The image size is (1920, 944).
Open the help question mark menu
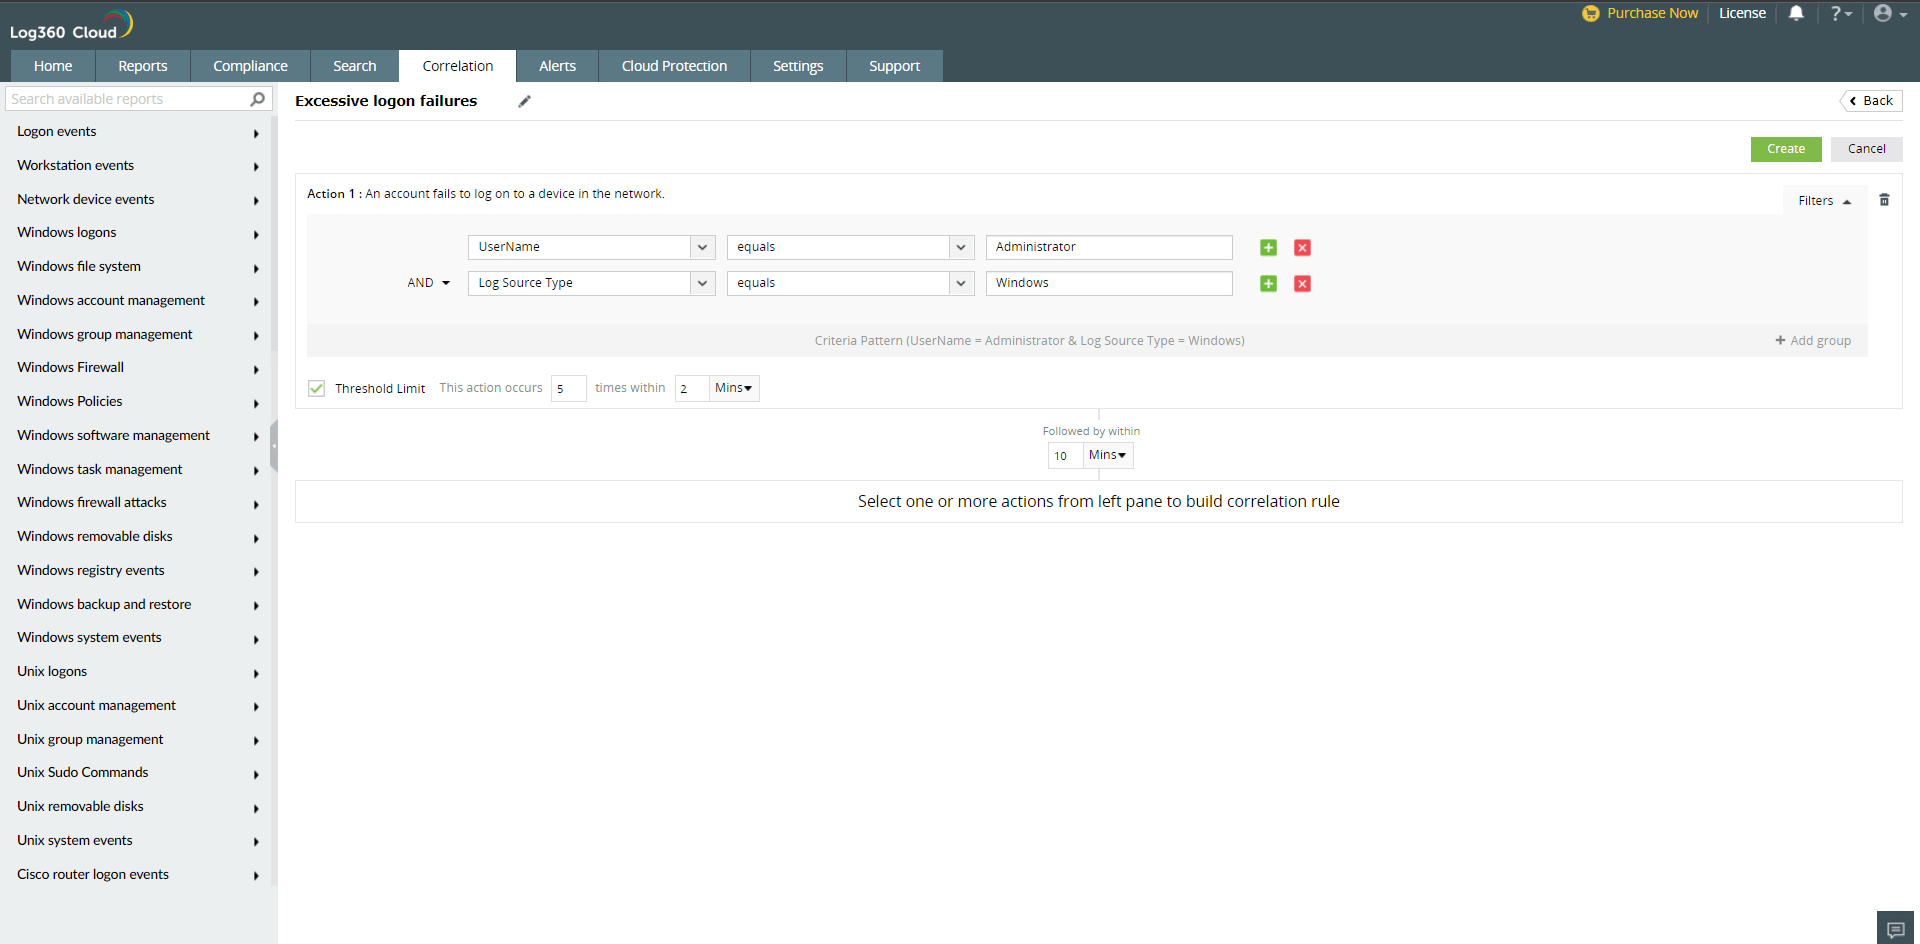pos(1841,13)
